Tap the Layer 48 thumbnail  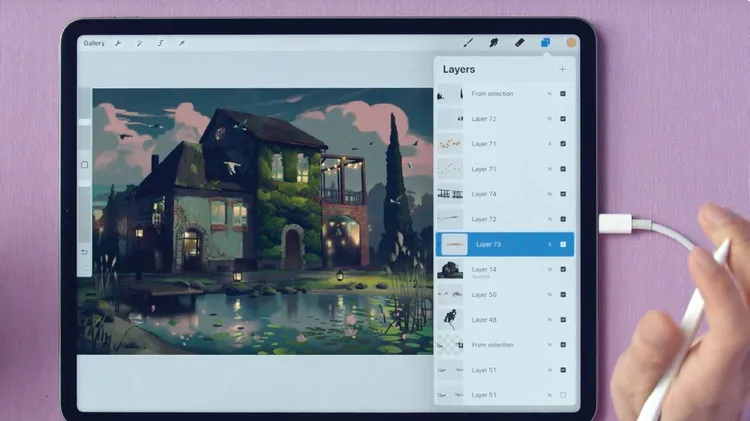point(450,320)
